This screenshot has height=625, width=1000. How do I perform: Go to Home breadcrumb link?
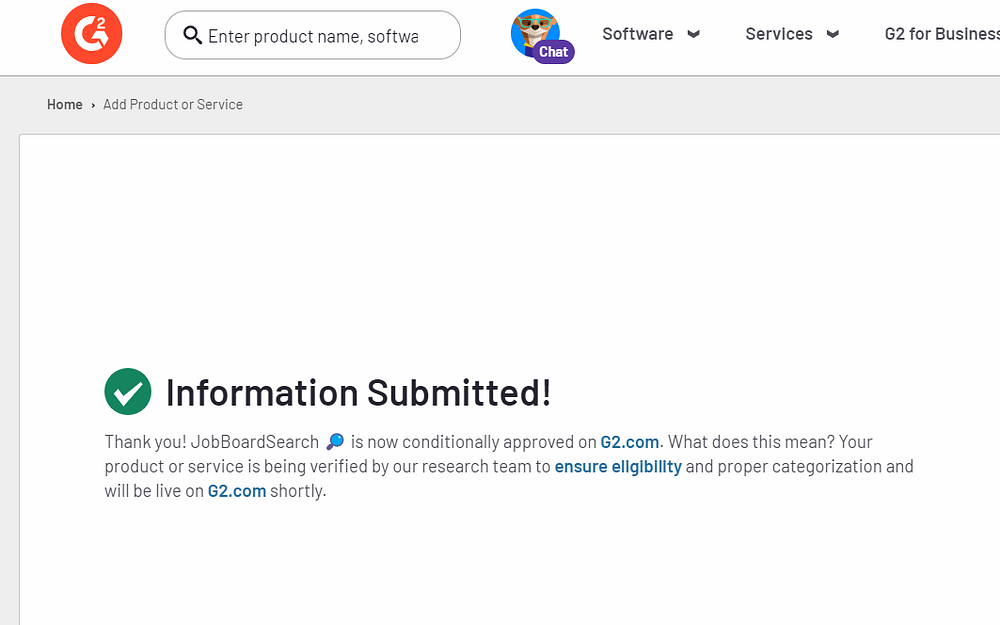point(65,104)
